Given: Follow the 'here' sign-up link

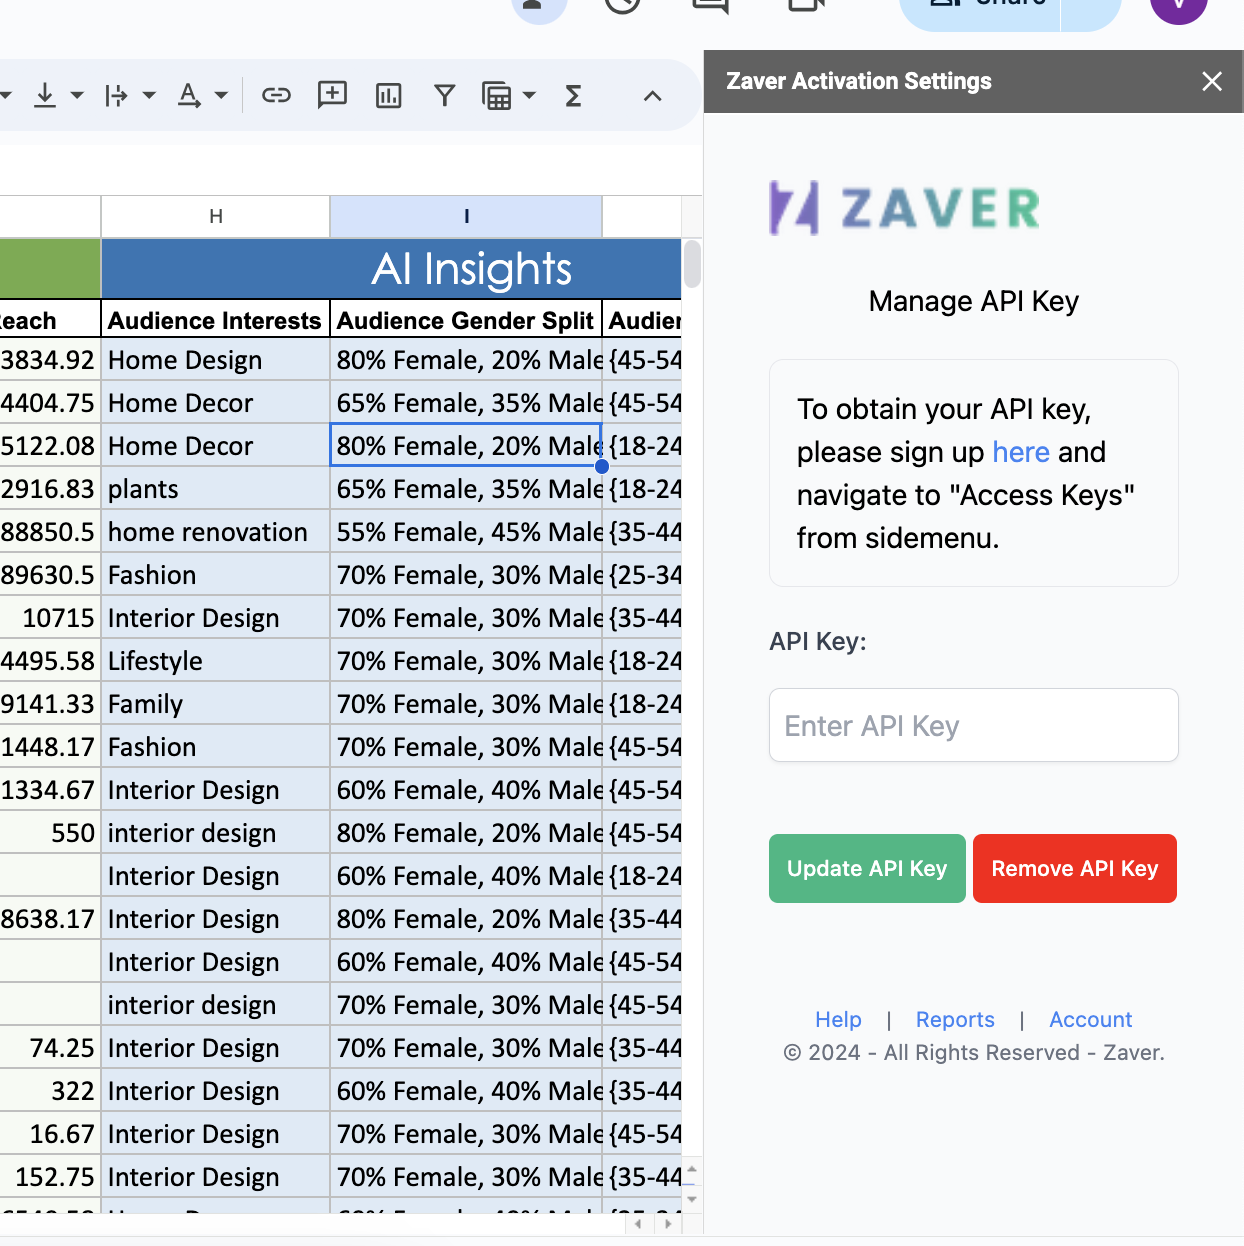Looking at the screenshot, I should click(x=1021, y=452).
